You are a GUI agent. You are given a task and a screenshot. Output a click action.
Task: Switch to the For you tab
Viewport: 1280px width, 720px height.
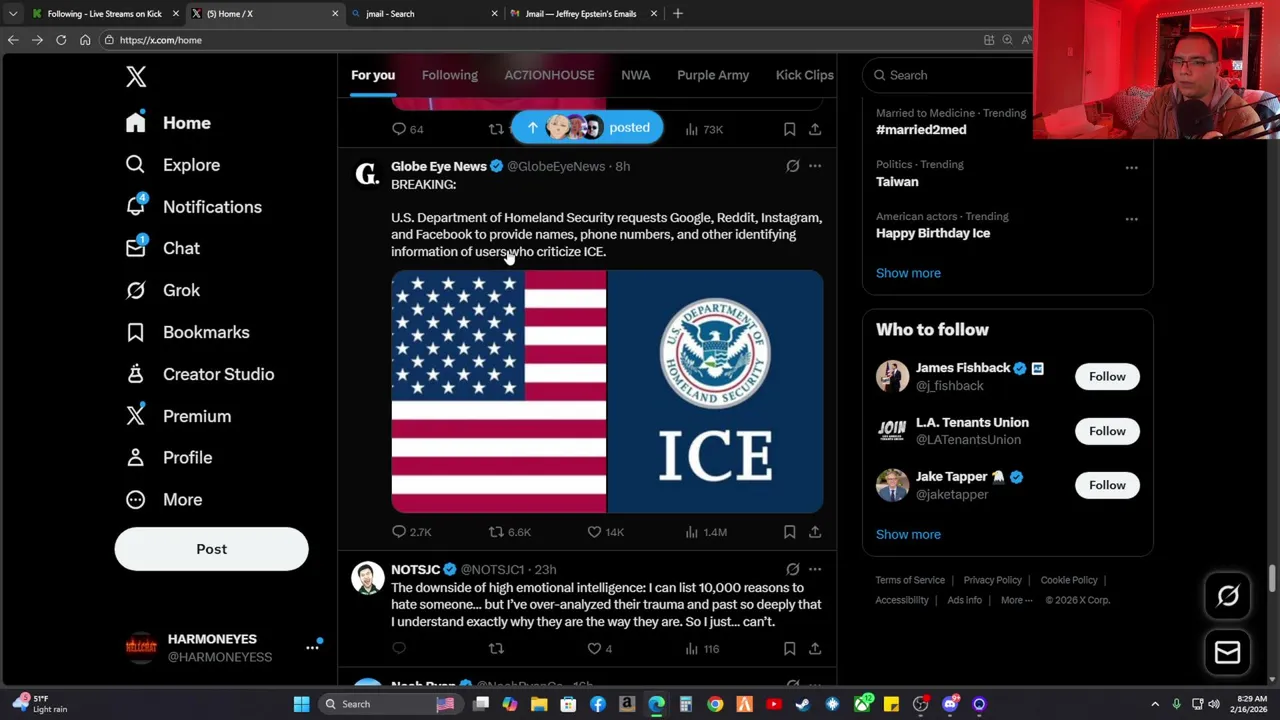click(x=373, y=75)
